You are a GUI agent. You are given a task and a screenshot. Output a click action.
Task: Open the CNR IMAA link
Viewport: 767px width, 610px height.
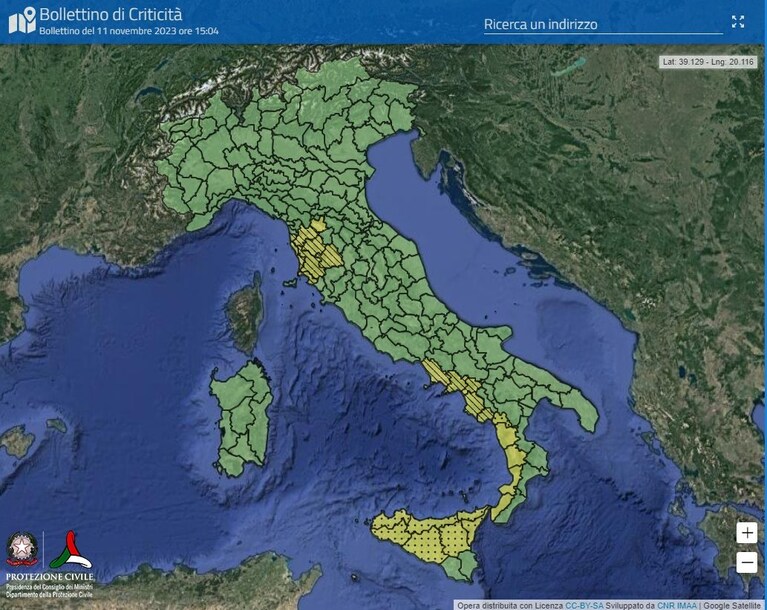click(677, 606)
